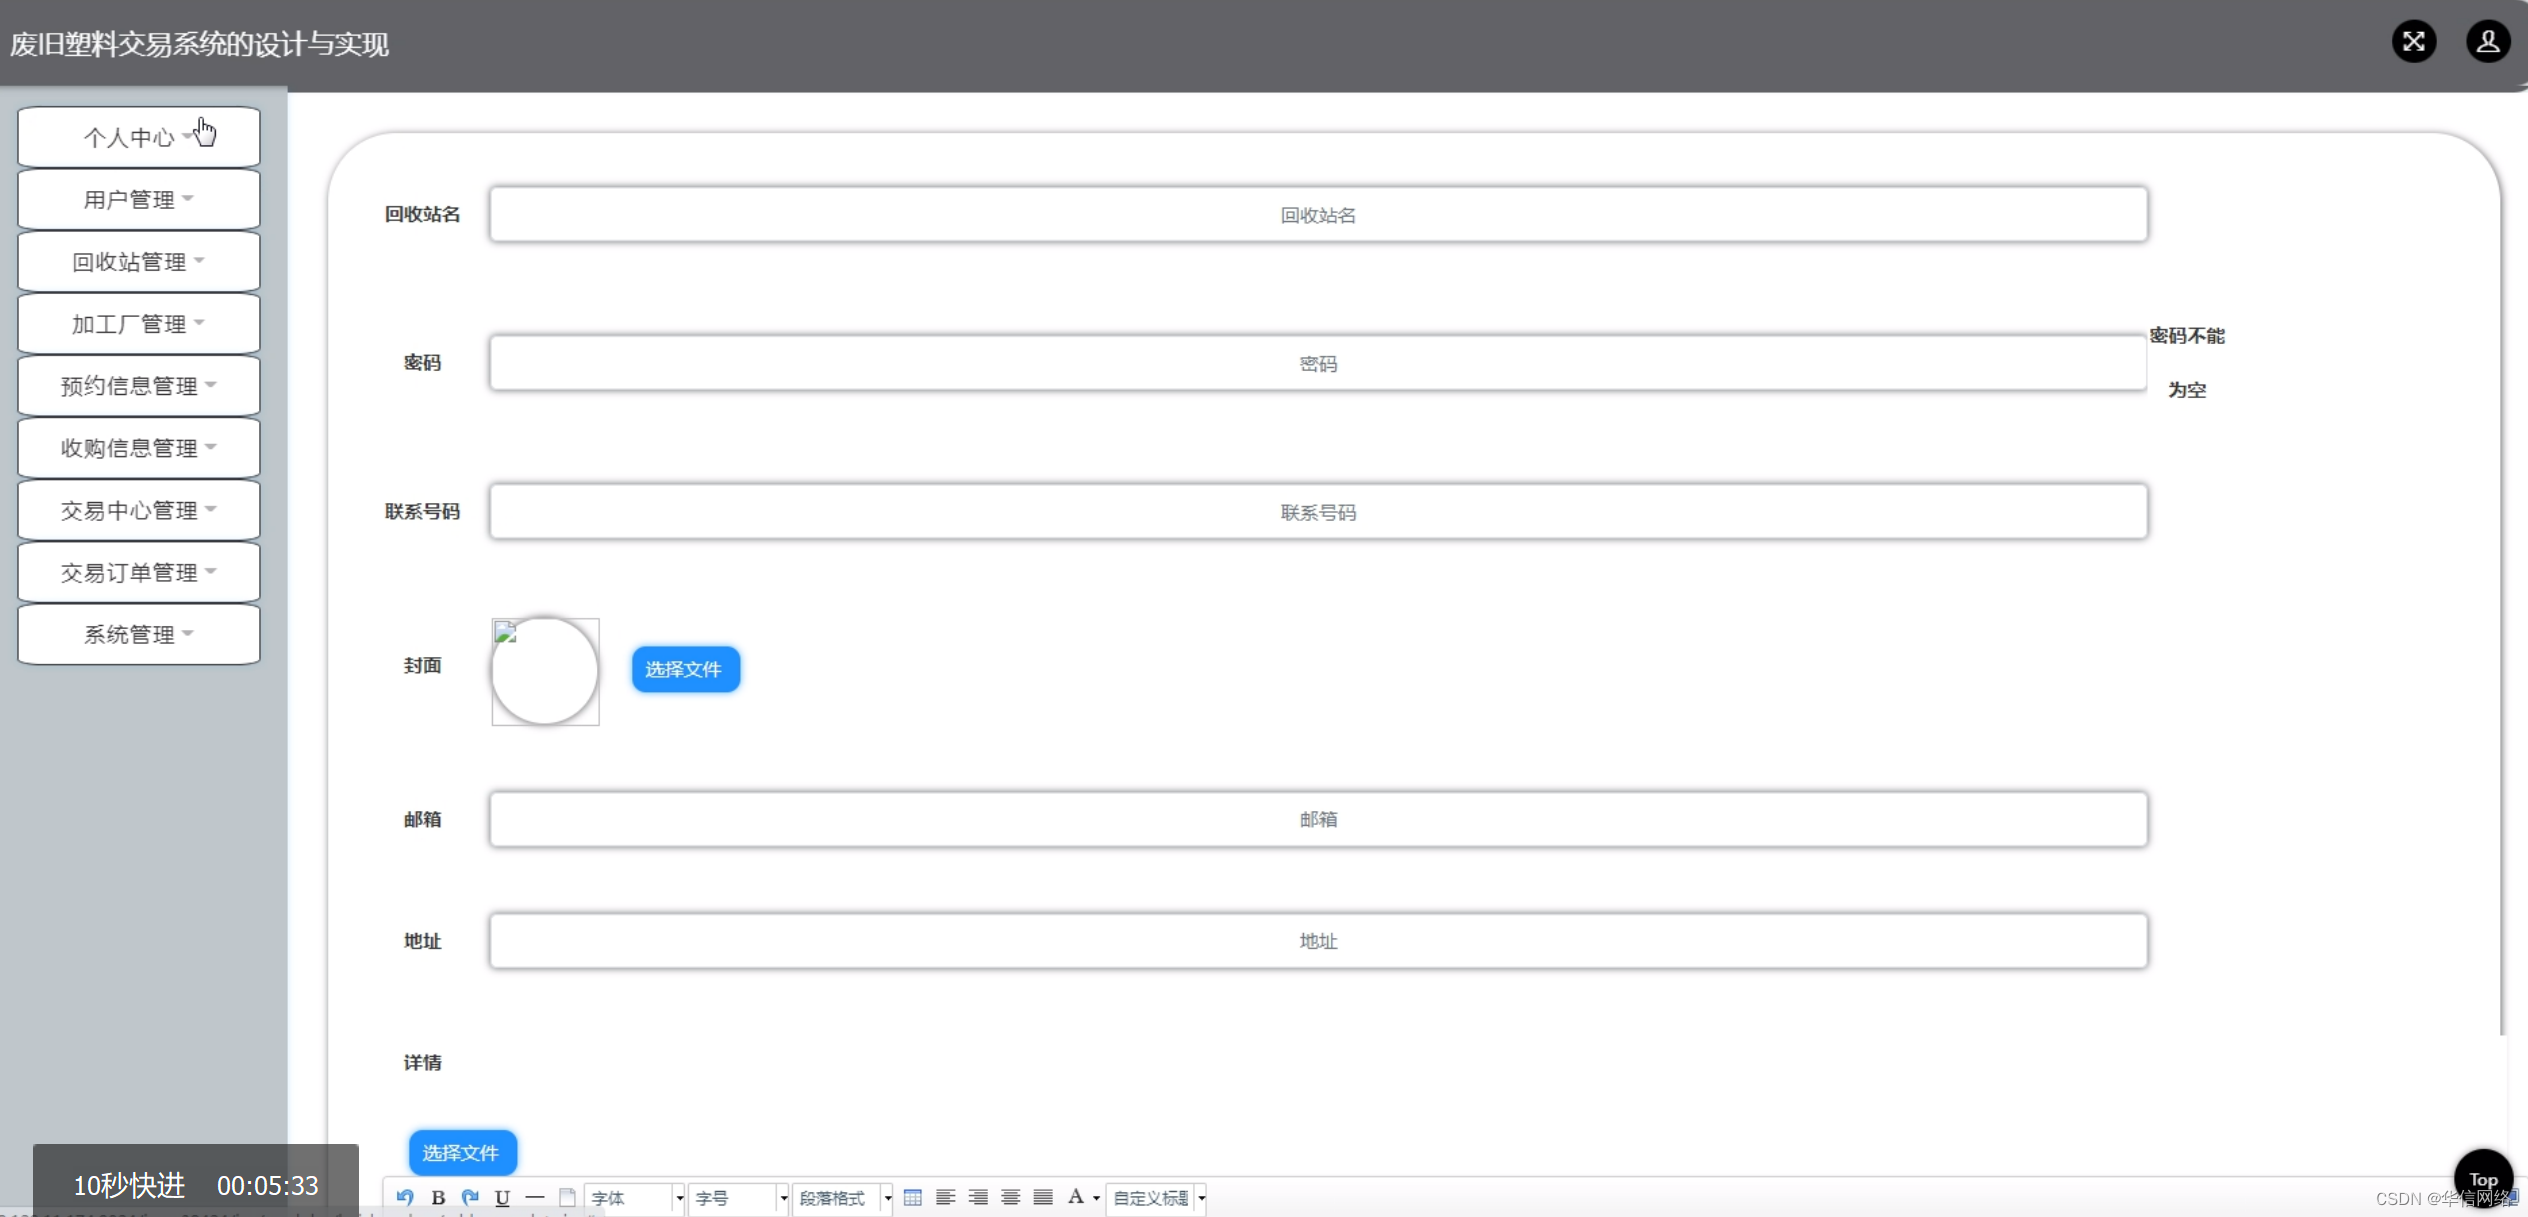Image resolution: width=2528 pixels, height=1217 pixels.
Task: Click the fullscreen icon in header
Action: [2413, 42]
